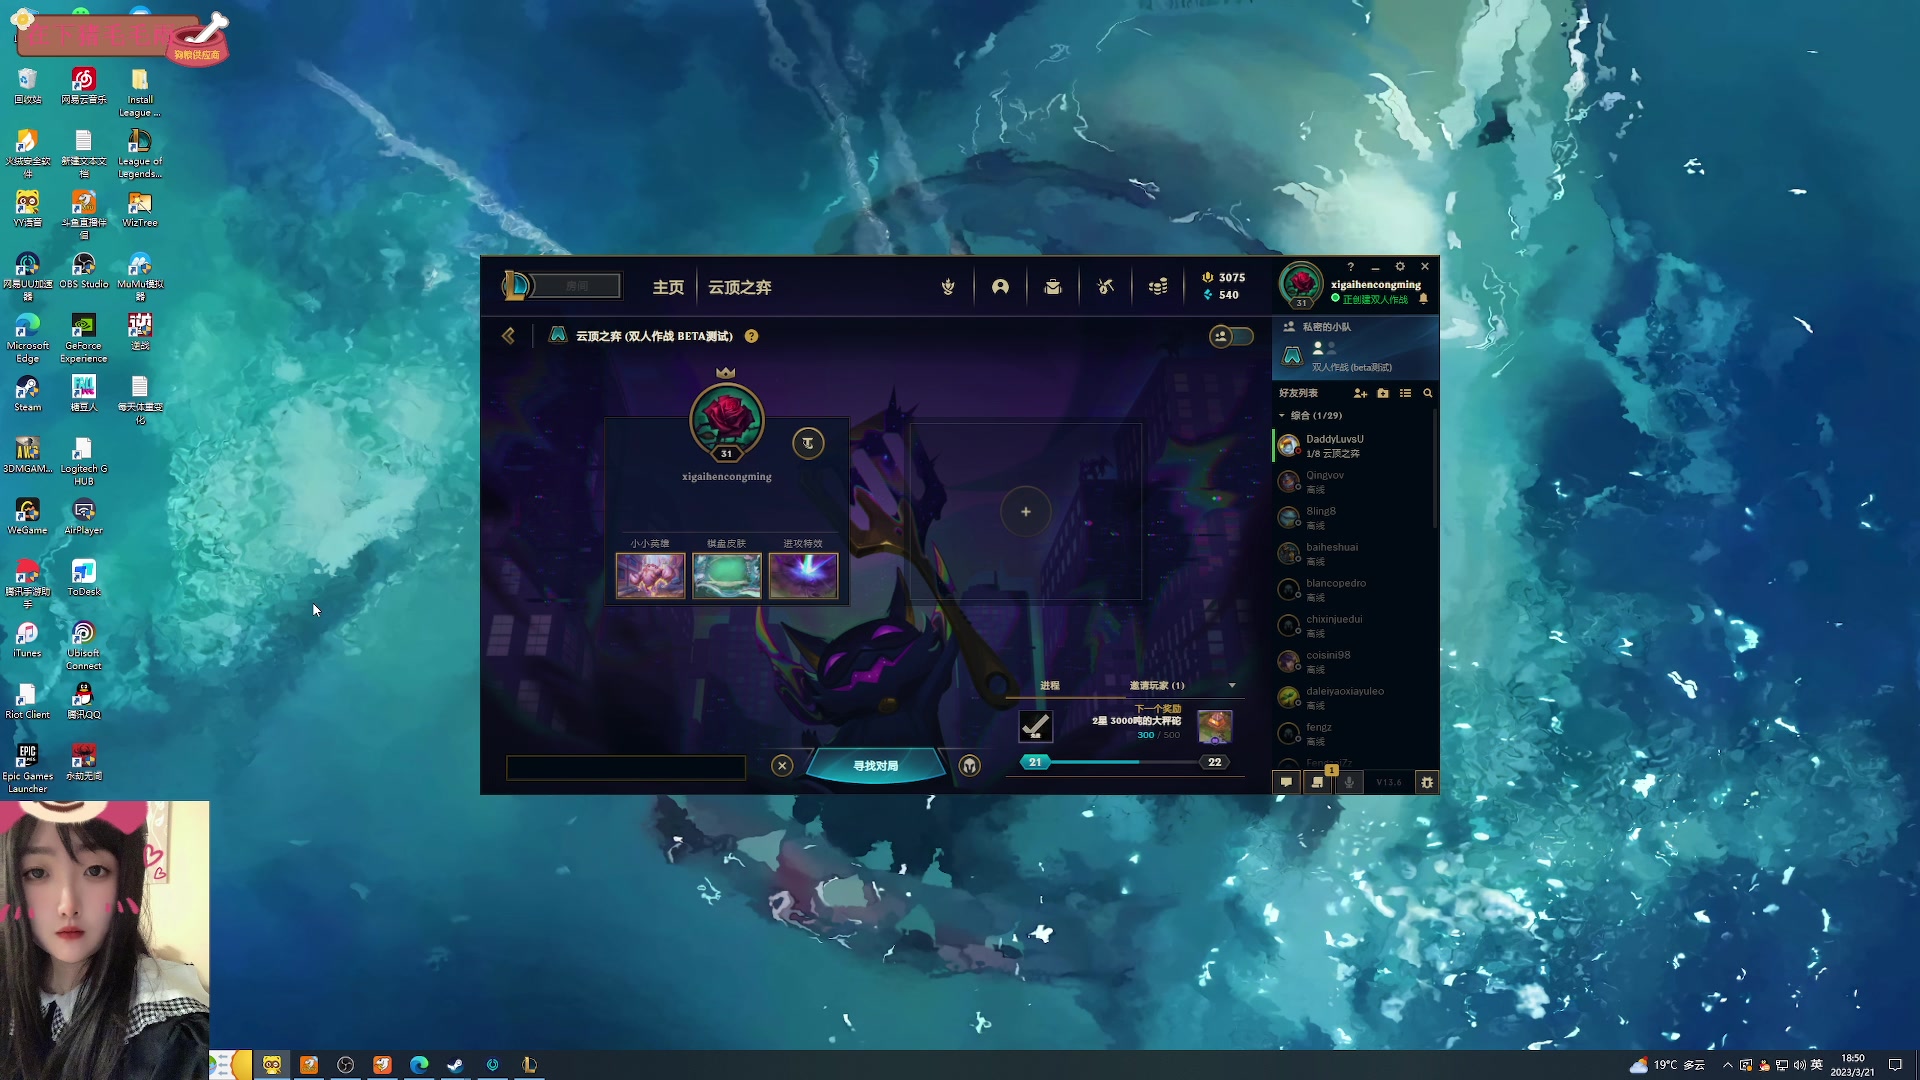Change the friends list view options

click(1406, 393)
